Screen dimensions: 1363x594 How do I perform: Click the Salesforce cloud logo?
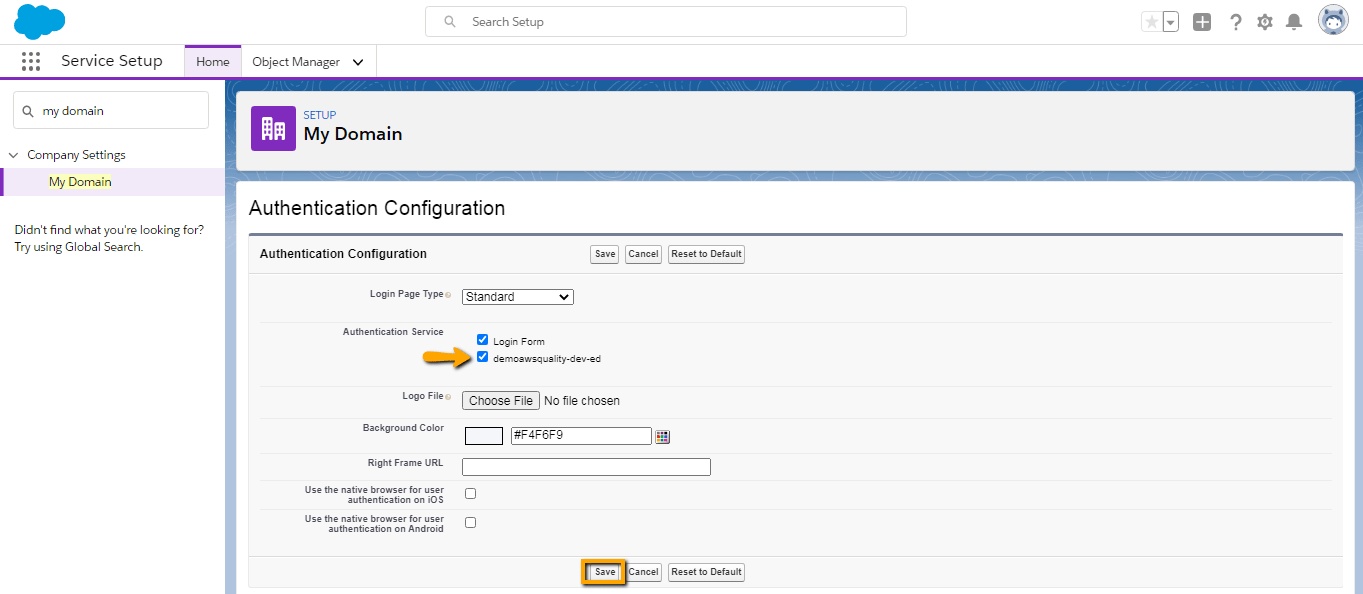(40, 21)
